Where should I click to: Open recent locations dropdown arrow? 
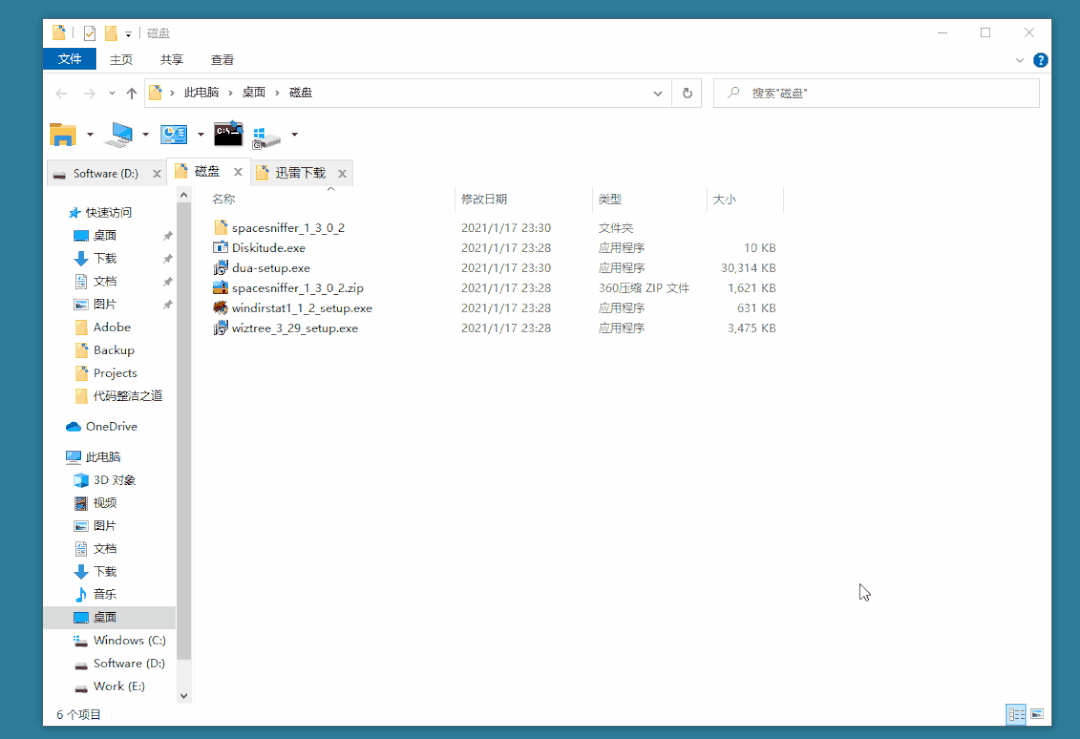[111, 93]
